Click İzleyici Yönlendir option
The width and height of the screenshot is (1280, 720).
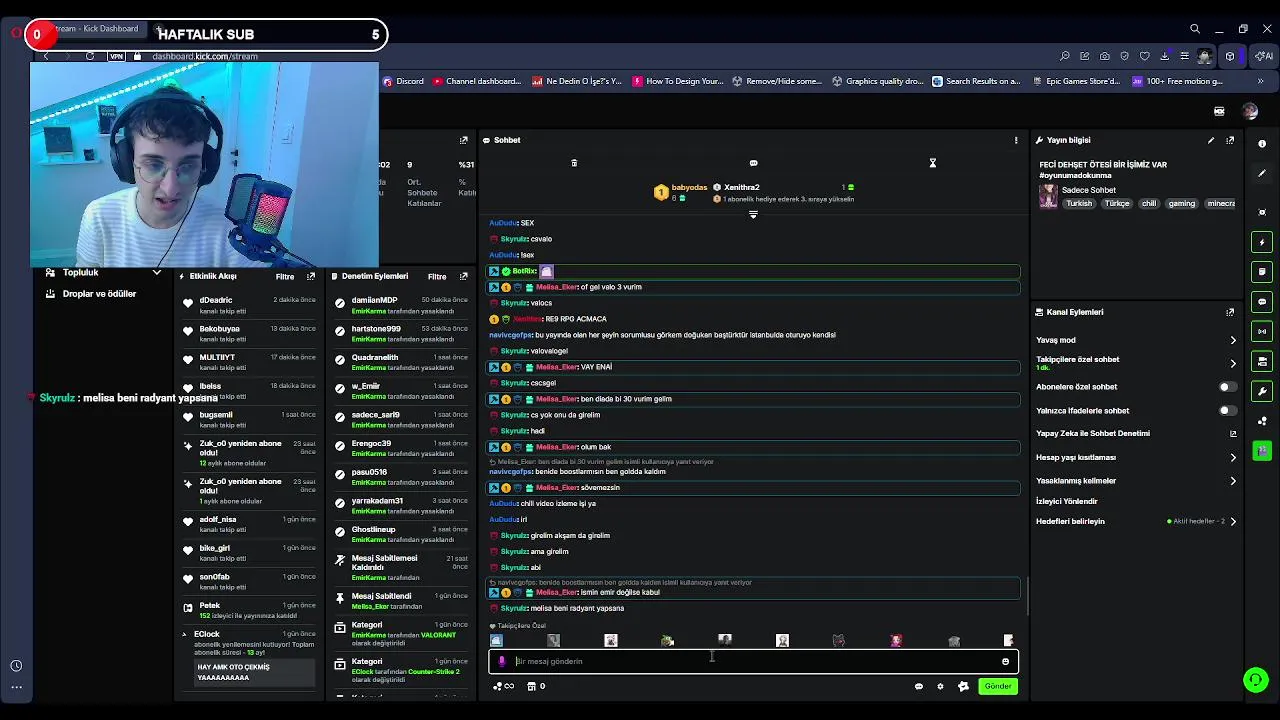1067,501
